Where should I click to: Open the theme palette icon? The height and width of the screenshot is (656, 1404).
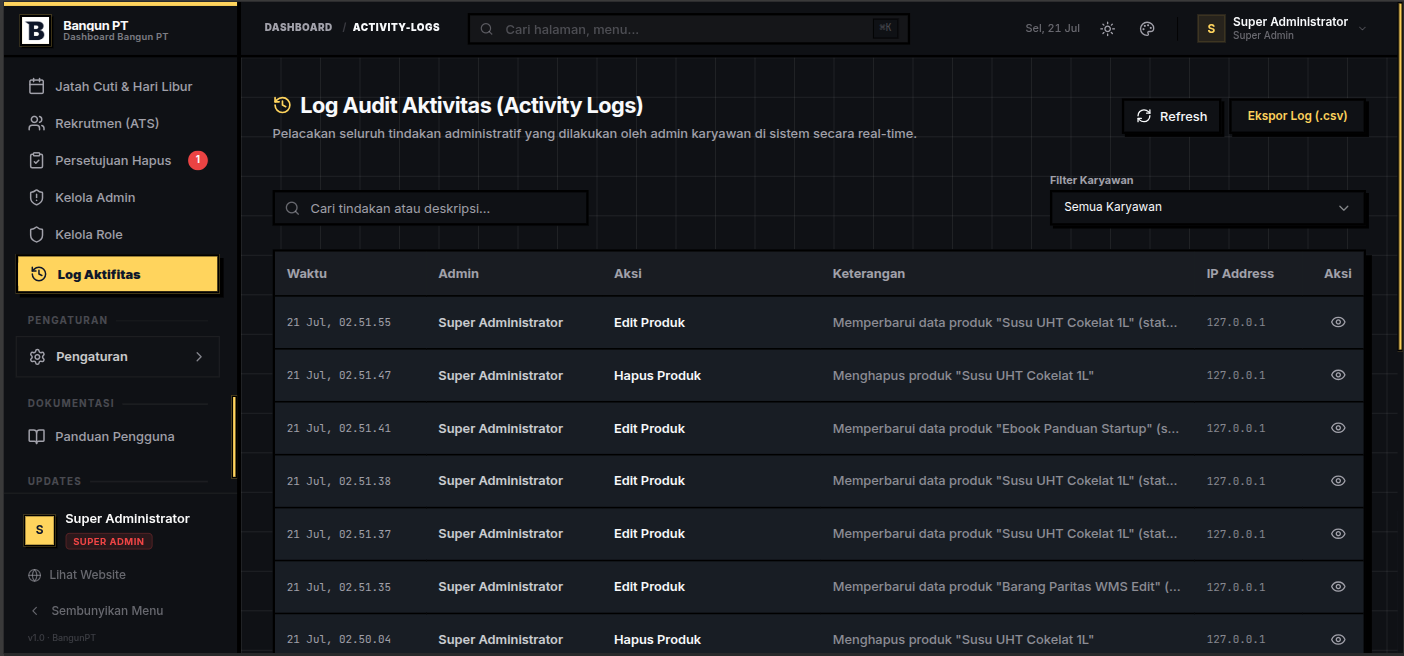tap(1147, 29)
